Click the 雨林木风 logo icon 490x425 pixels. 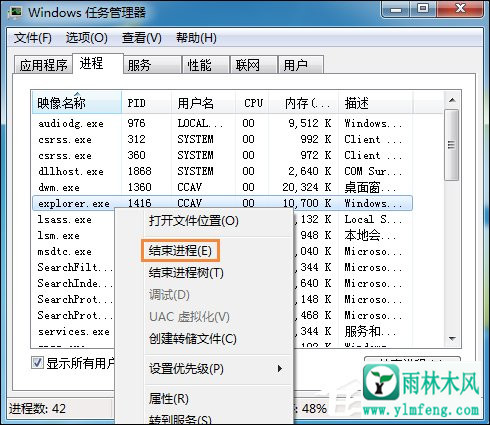381,382
